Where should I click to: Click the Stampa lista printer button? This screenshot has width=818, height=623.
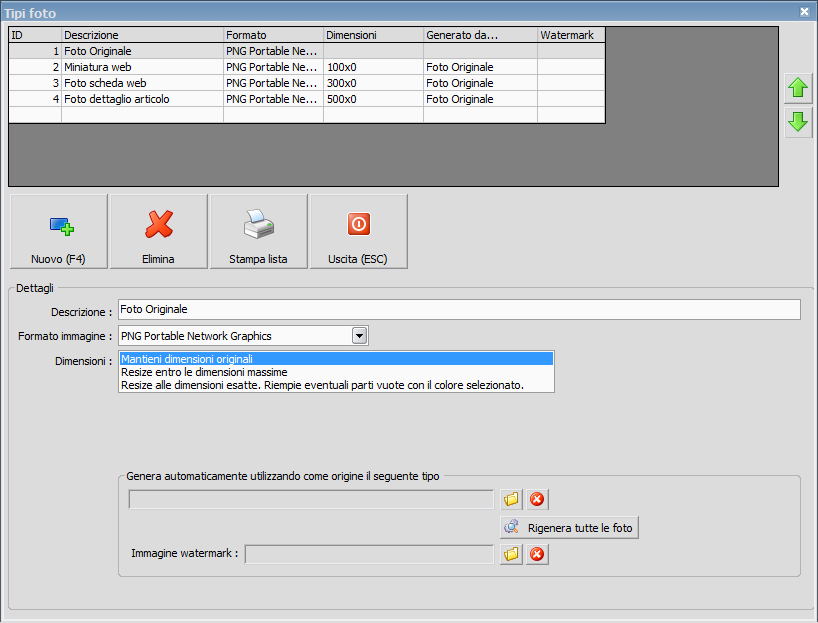(258, 232)
